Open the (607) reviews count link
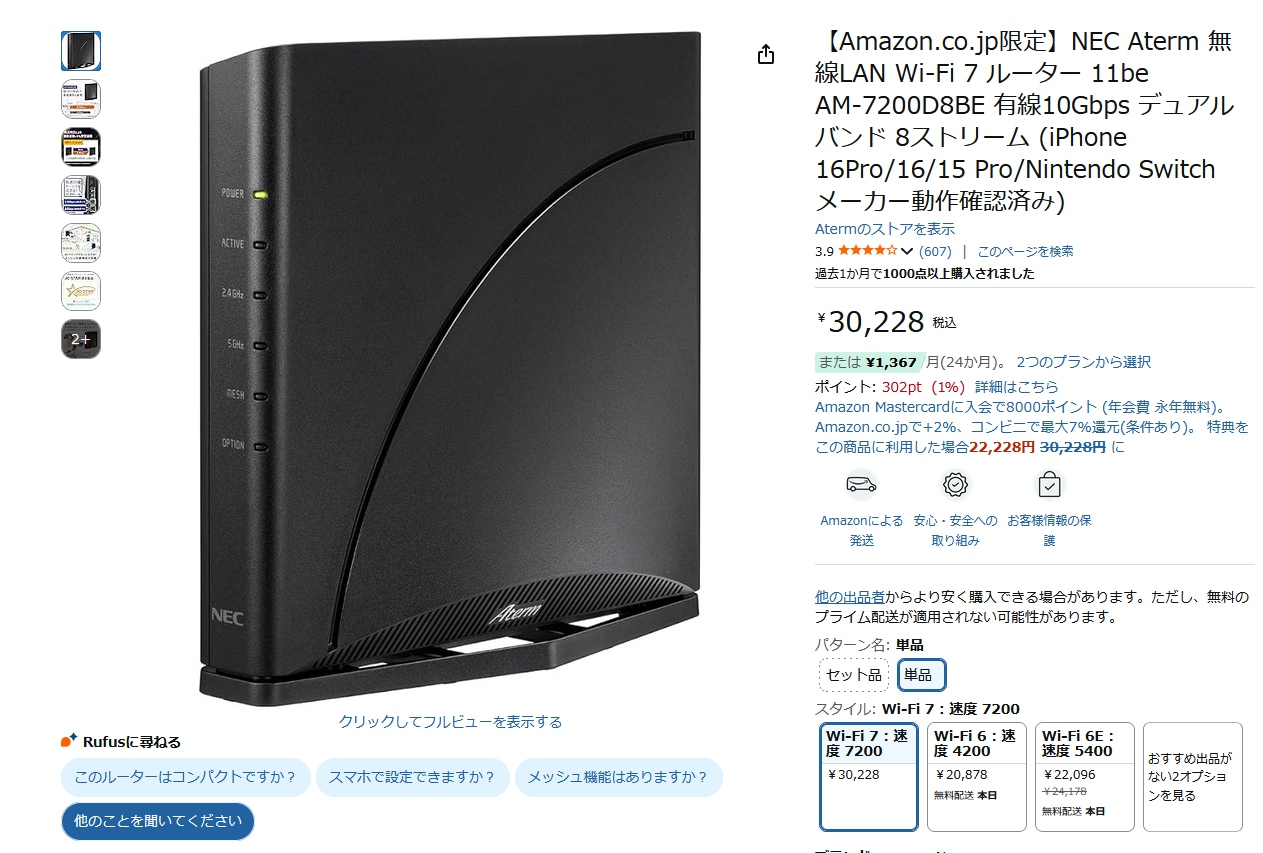1263x853 pixels. [935, 251]
